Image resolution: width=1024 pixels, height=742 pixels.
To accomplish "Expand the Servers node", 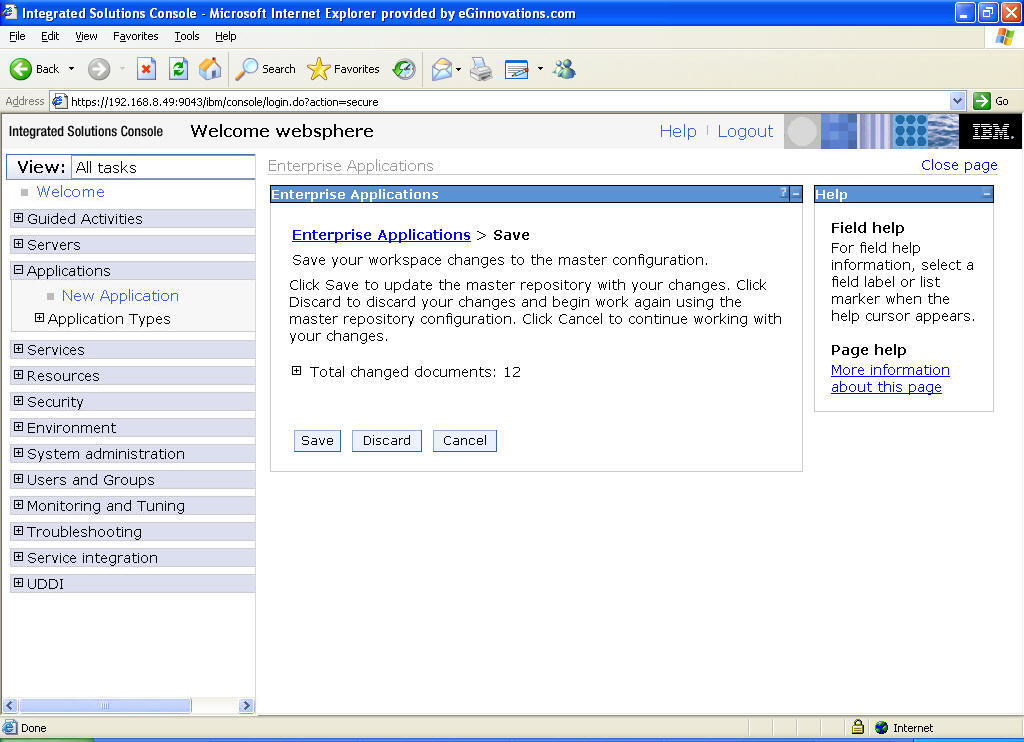I will click(18, 244).
